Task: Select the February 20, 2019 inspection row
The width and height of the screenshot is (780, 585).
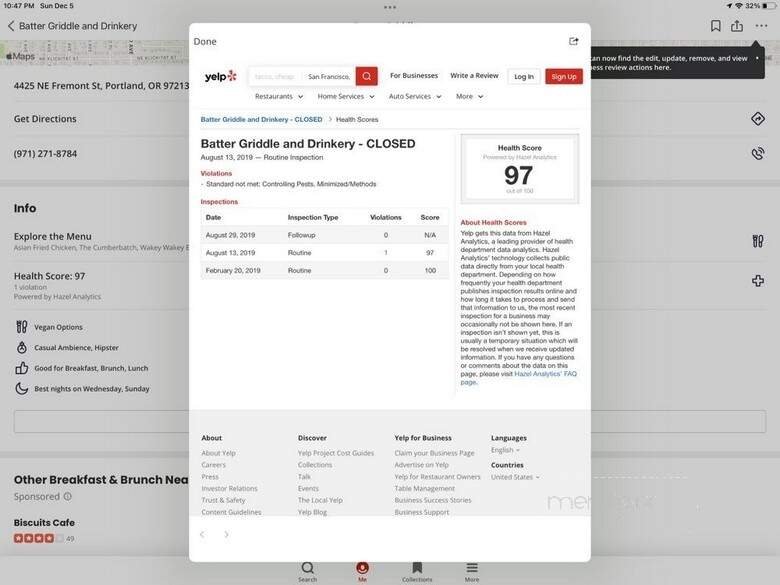Action: click(x=324, y=270)
